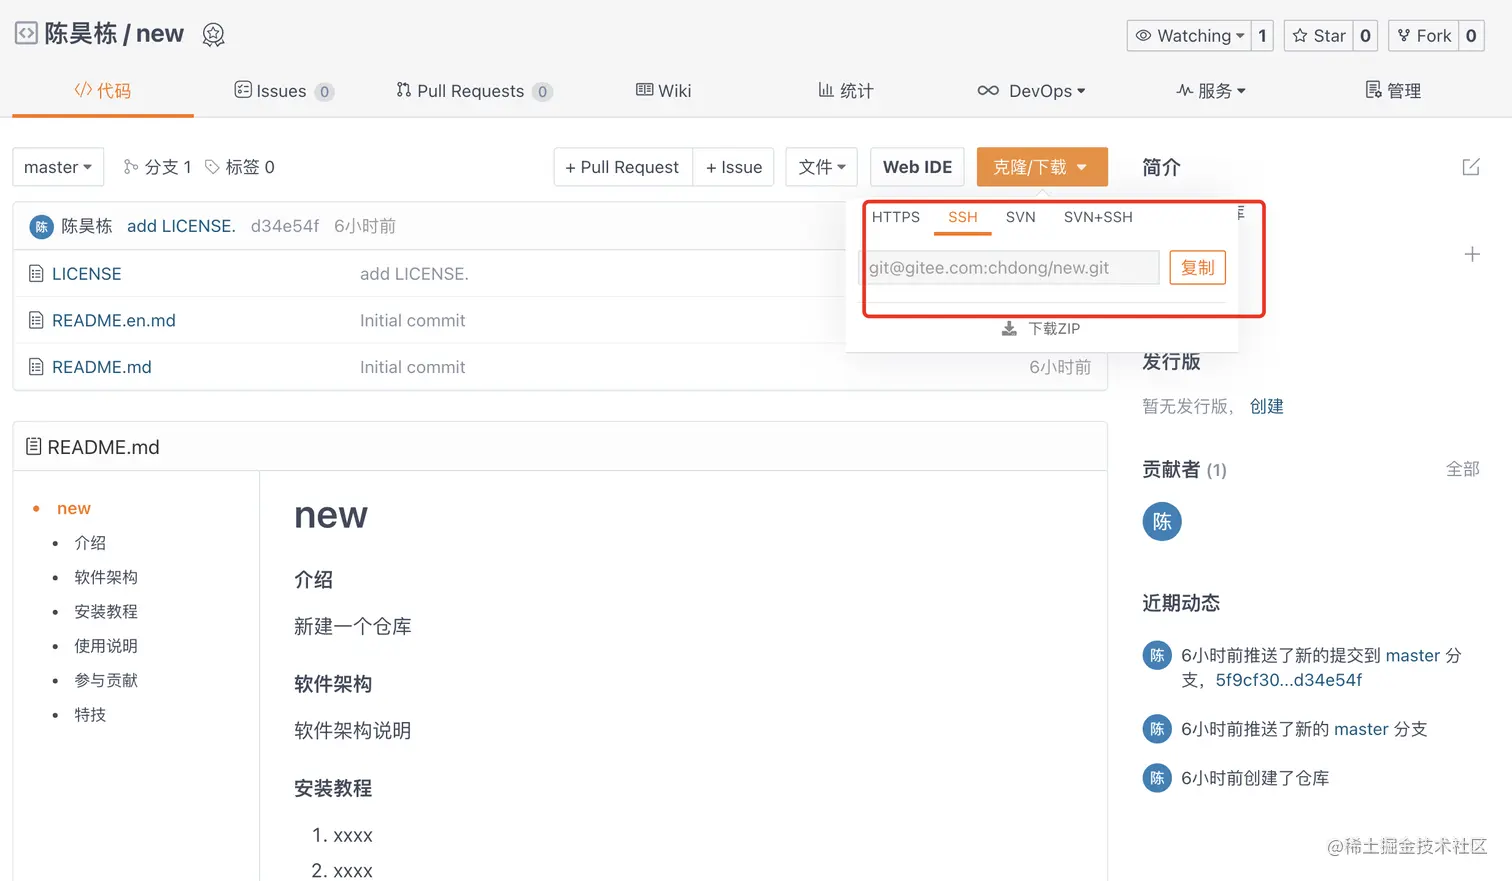Viewport: 1512px width, 881px height.
Task: Jump to 安装教程 in README outline
Action: pyautogui.click(x=106, y=612)
